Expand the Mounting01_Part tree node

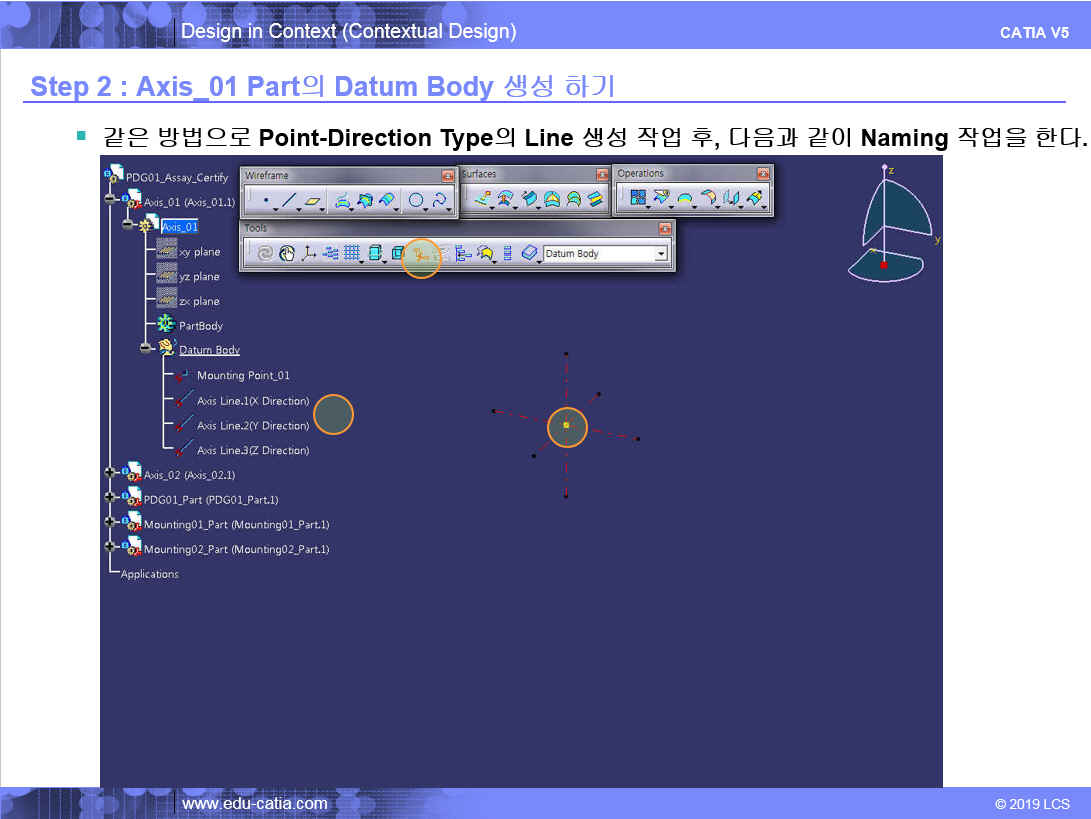point(110,523)
